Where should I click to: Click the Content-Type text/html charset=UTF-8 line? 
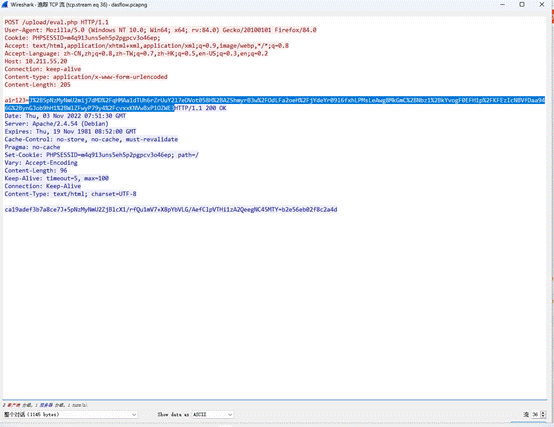tap(70, 194)
